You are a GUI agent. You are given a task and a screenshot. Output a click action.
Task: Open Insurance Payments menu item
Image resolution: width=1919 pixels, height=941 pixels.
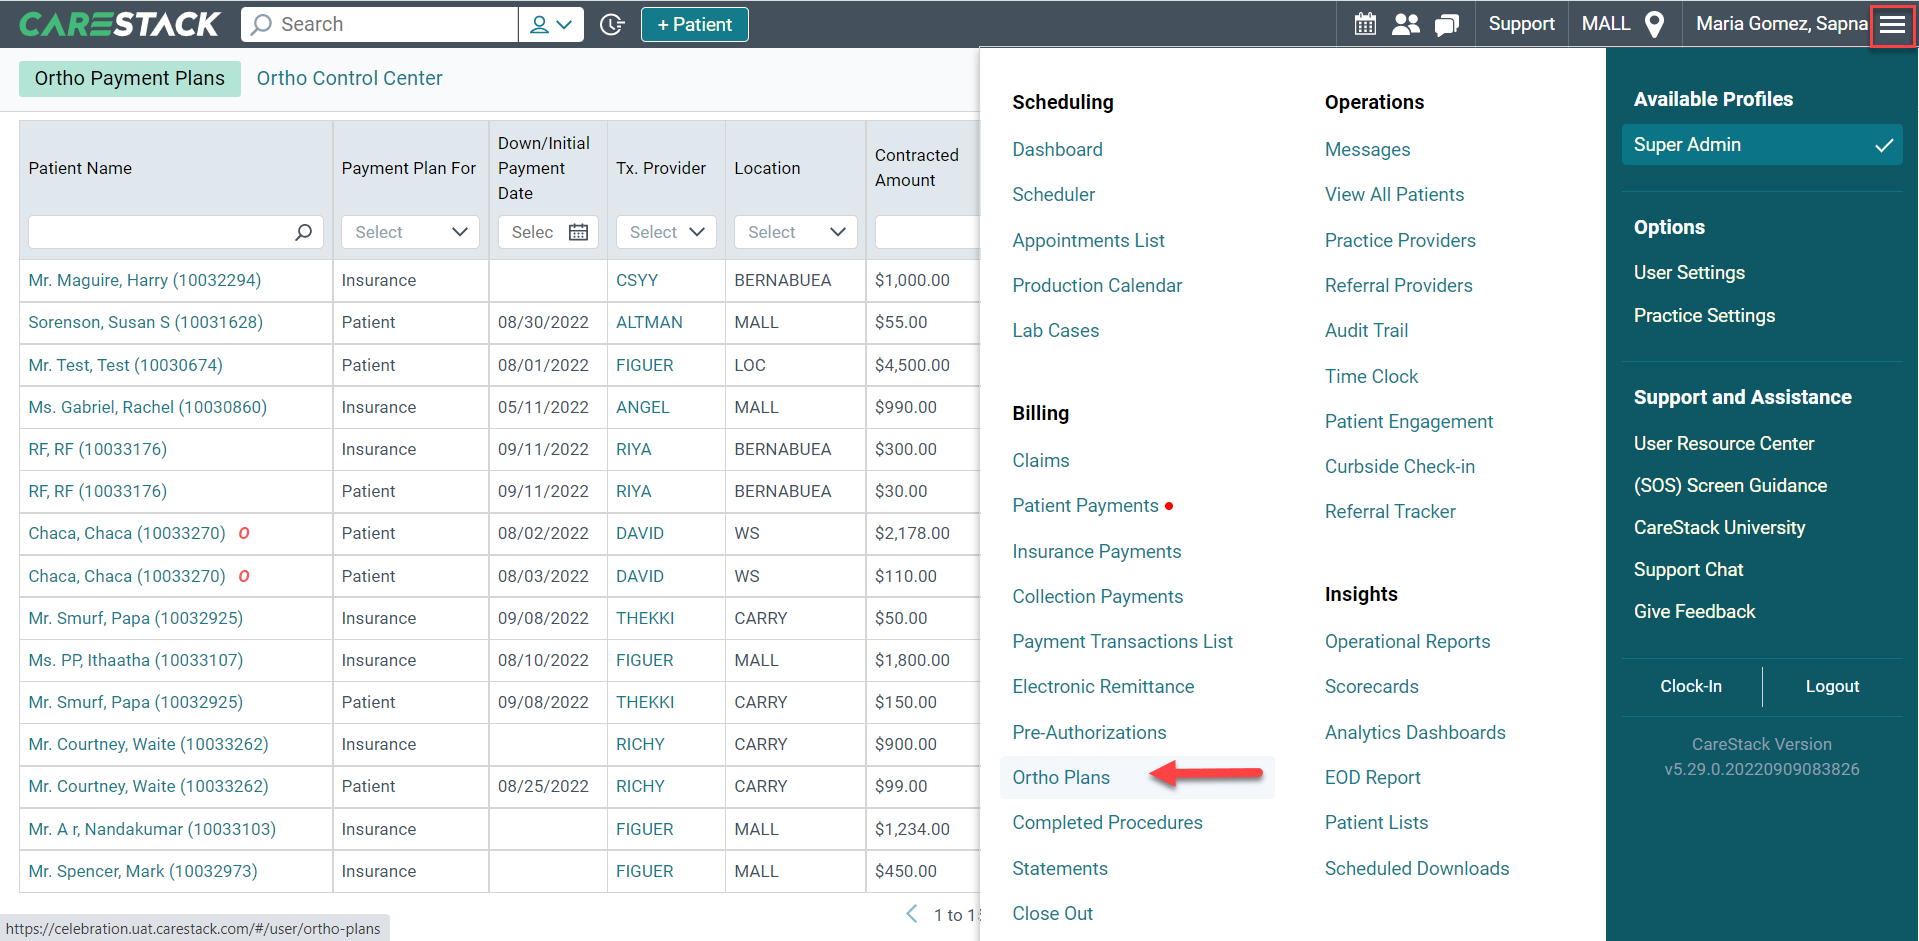point(1096,551)
